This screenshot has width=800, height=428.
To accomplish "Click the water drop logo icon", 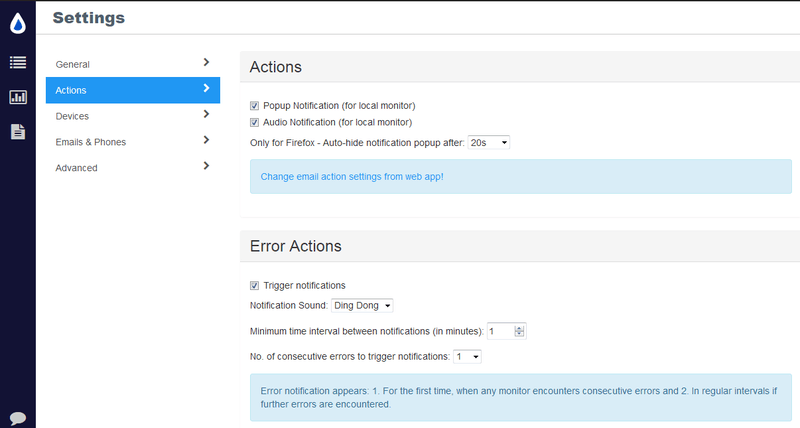I will click(18, 20).
